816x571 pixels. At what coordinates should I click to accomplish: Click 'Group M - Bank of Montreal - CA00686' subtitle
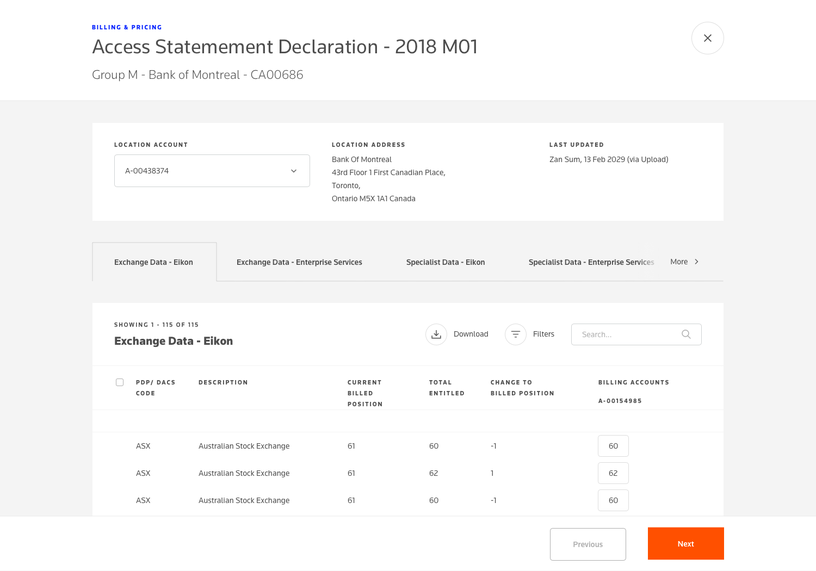pos(197,74)
